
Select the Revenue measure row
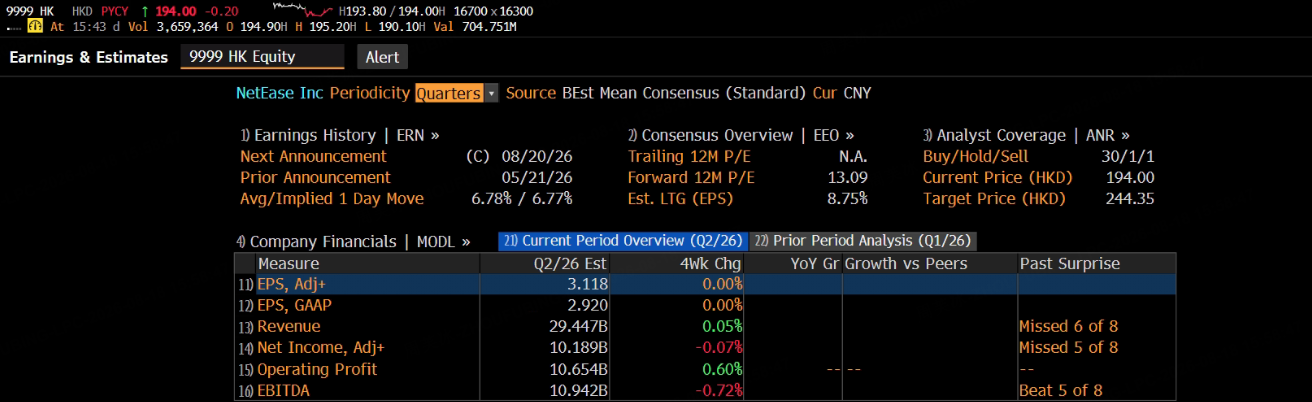705,326
